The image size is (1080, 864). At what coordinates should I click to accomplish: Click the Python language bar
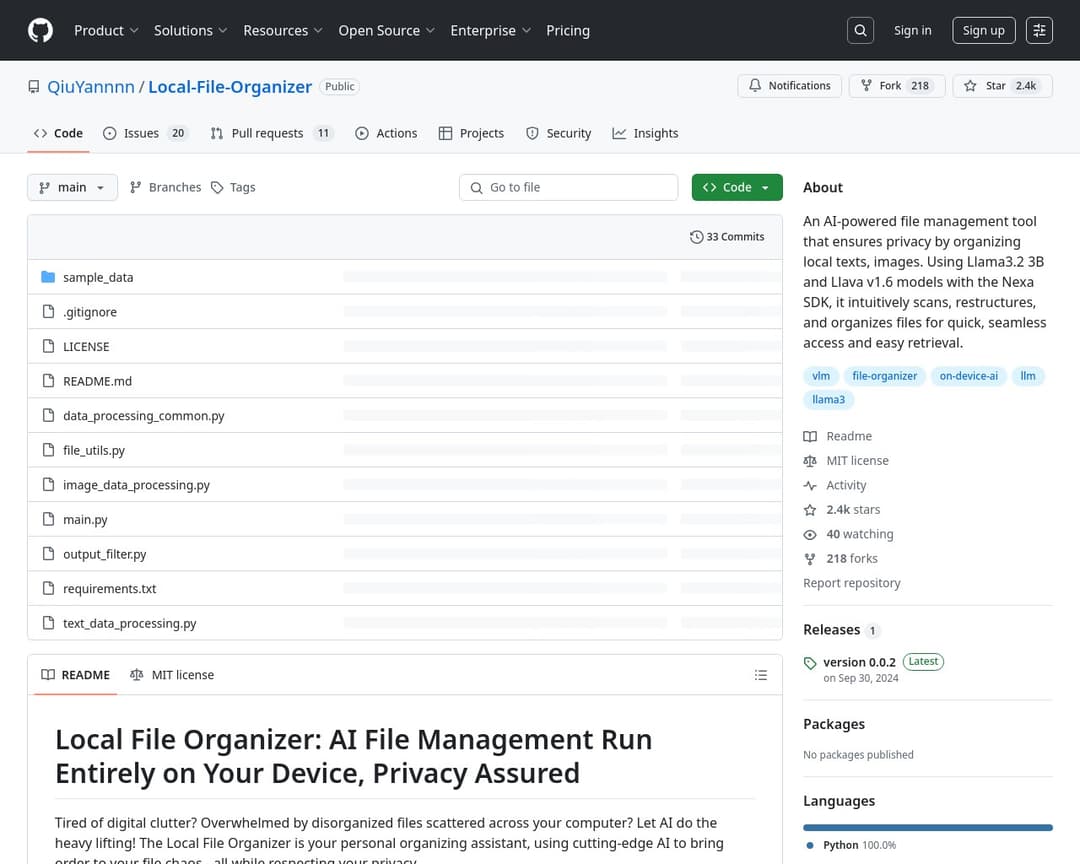[928, 827]
